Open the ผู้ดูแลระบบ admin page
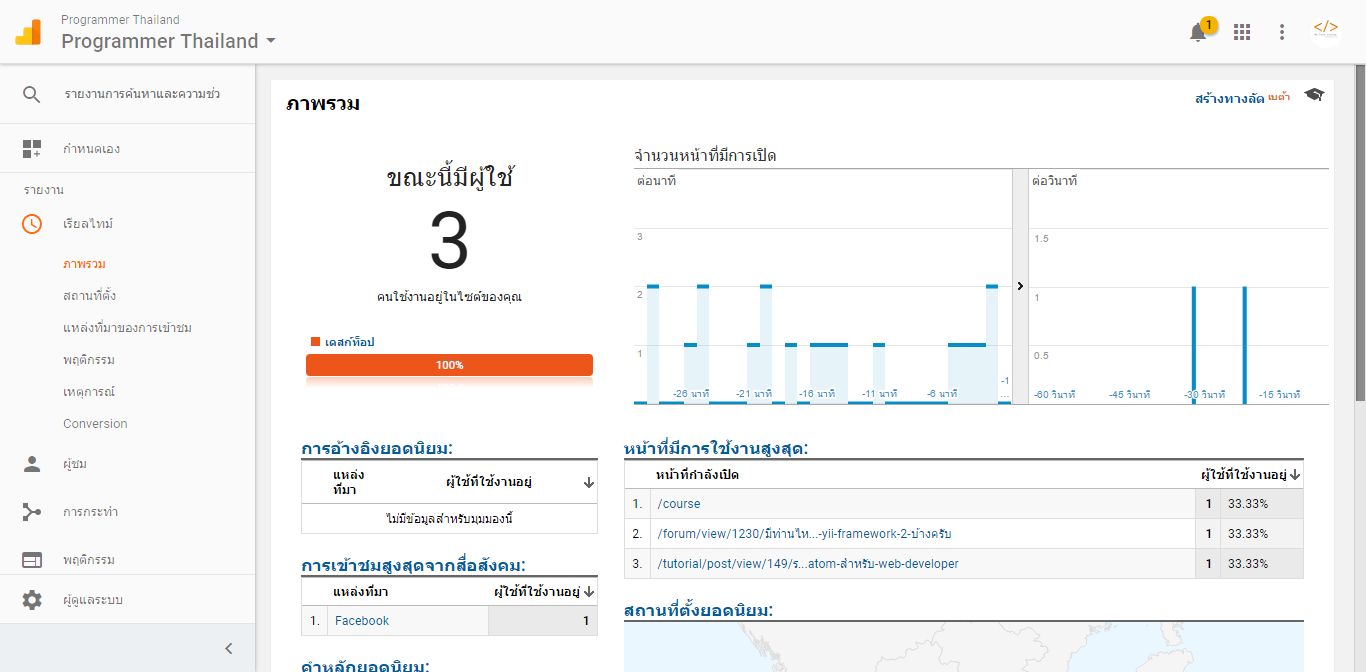 pyautogui.click(x=93, y=600)
